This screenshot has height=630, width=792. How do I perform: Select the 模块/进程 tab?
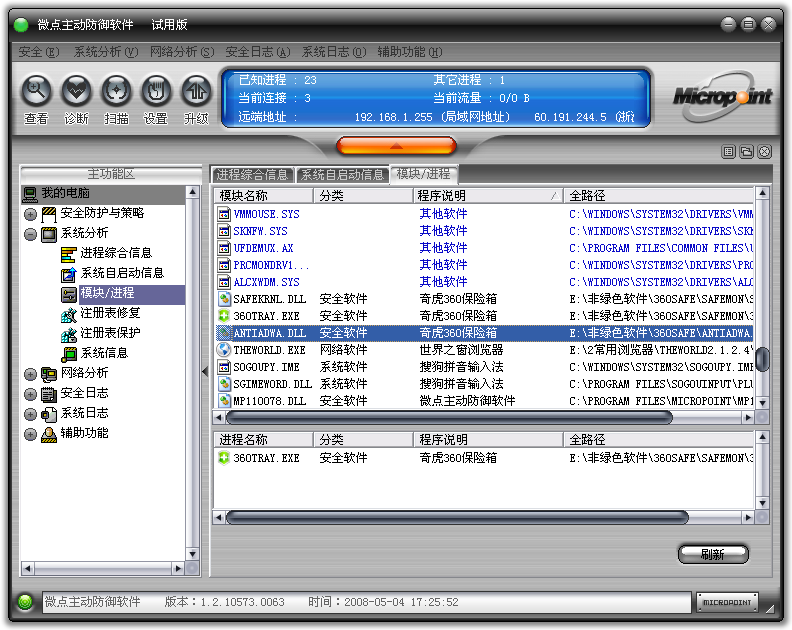coord(423,174)
